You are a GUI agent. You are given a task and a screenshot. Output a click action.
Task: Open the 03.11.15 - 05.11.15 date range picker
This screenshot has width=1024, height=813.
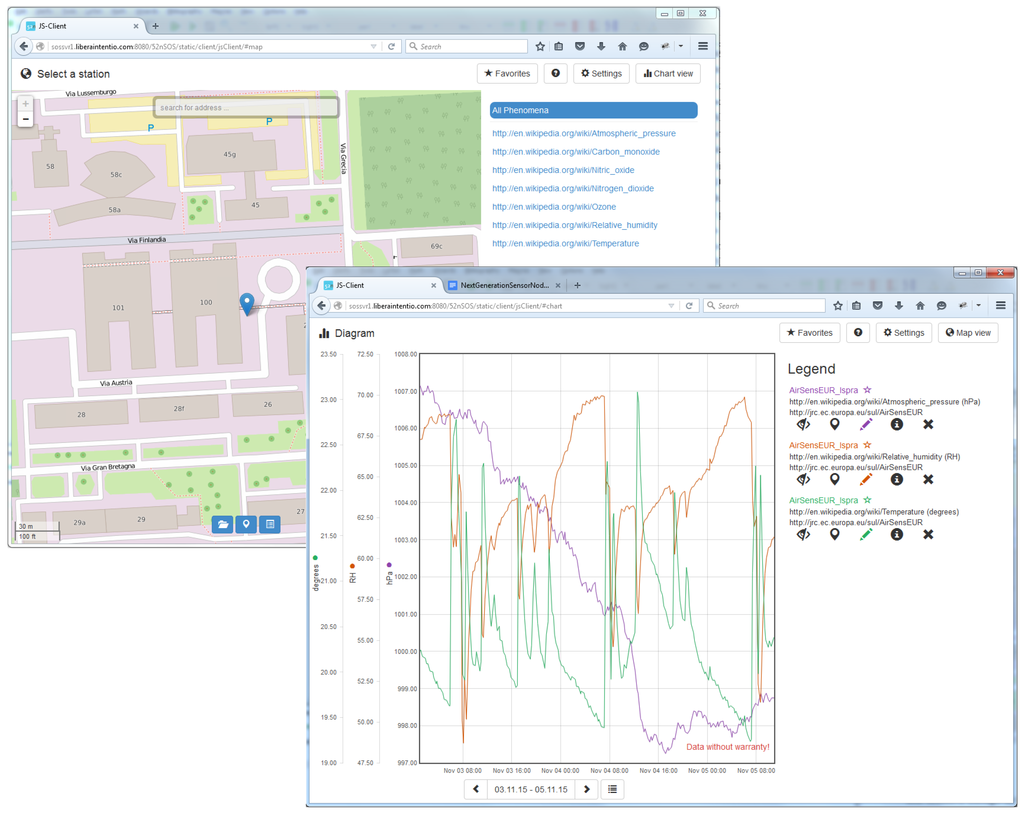pos(530,789)
